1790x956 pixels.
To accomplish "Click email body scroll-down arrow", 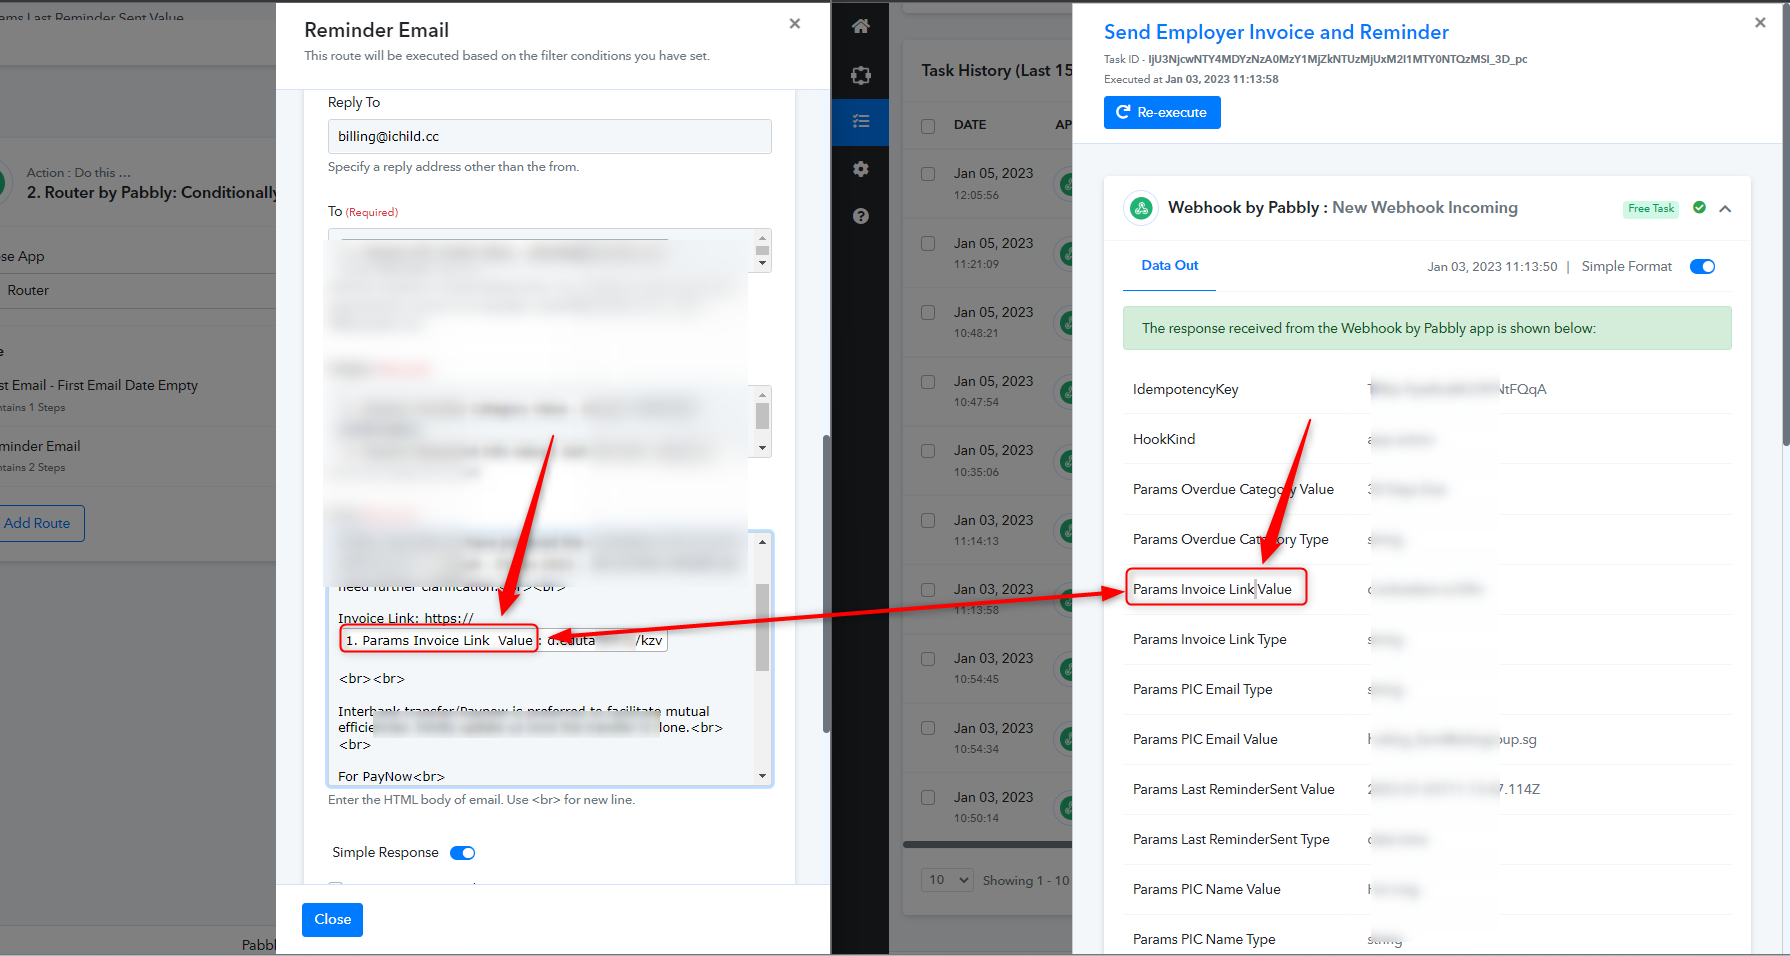I will point(762,776).
